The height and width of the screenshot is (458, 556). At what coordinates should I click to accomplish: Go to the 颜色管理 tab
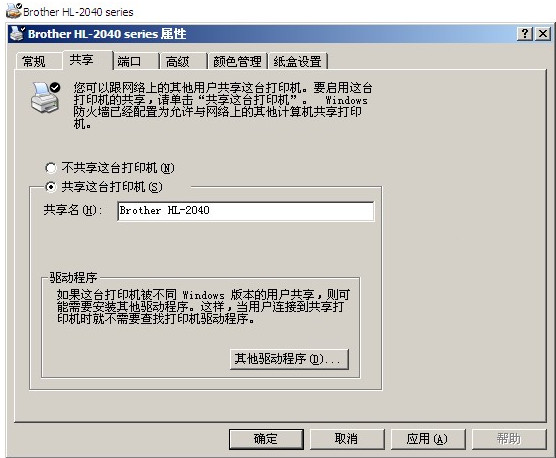(x=237, y=62)
